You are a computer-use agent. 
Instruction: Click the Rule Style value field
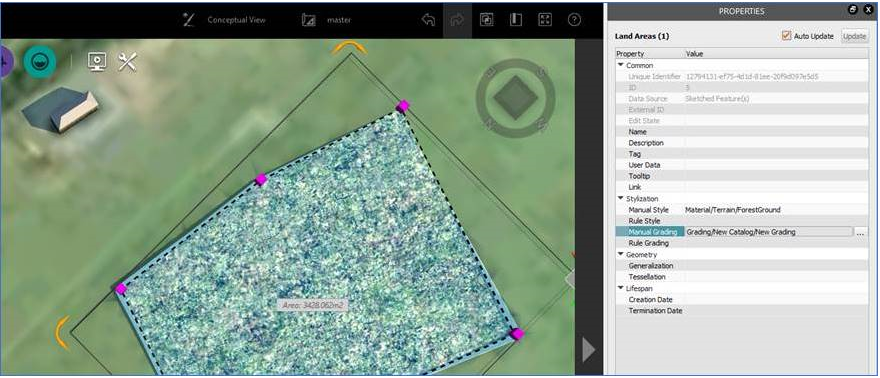tap(776, 221)
